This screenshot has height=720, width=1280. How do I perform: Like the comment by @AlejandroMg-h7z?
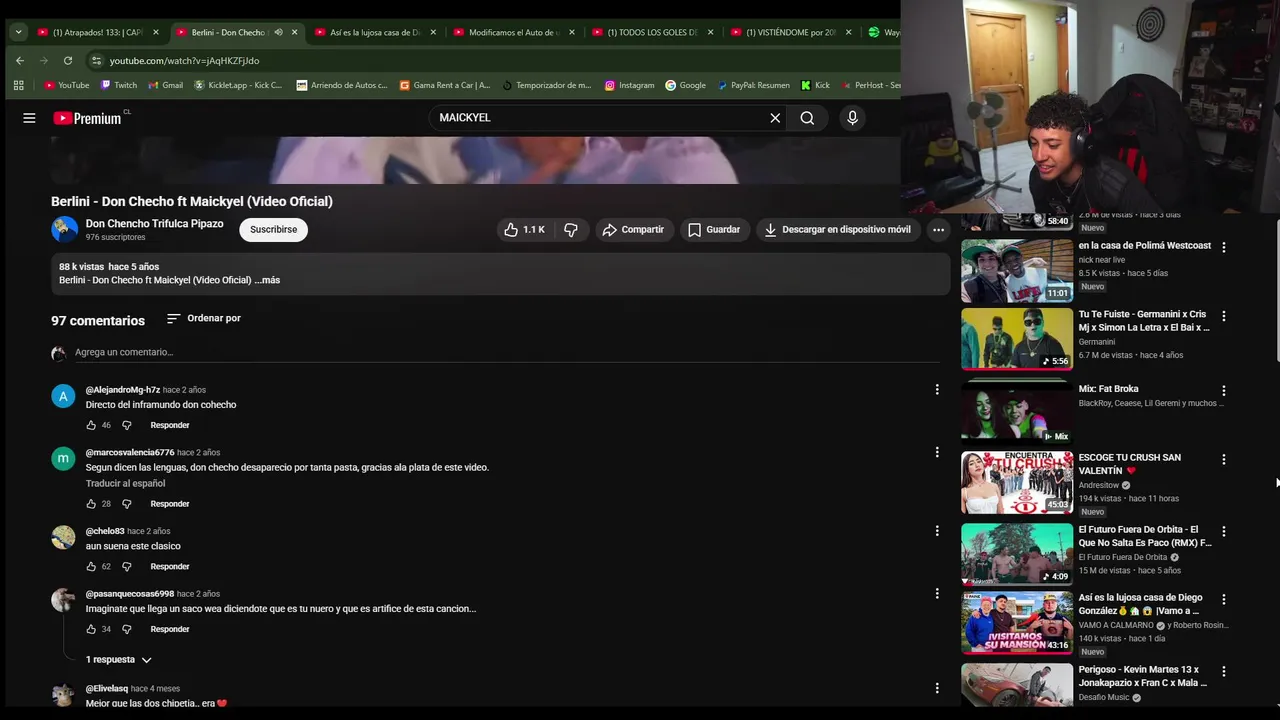[x=91, y=425]
